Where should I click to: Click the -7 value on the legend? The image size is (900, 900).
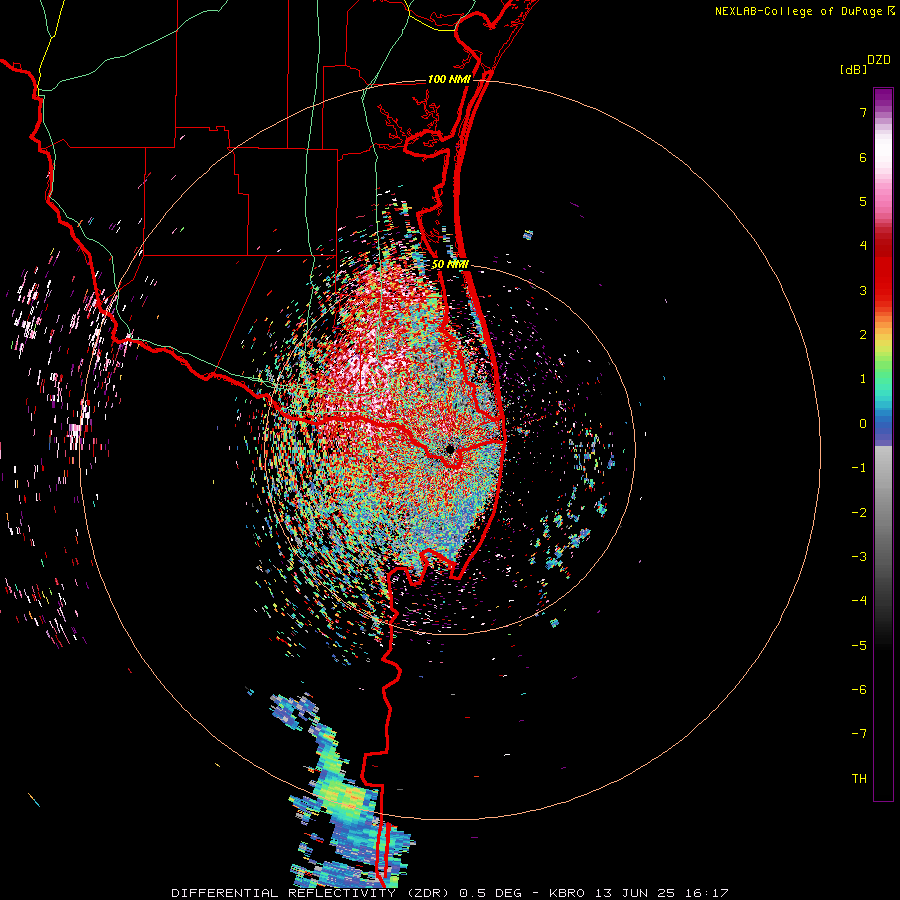tap(859, 734)
